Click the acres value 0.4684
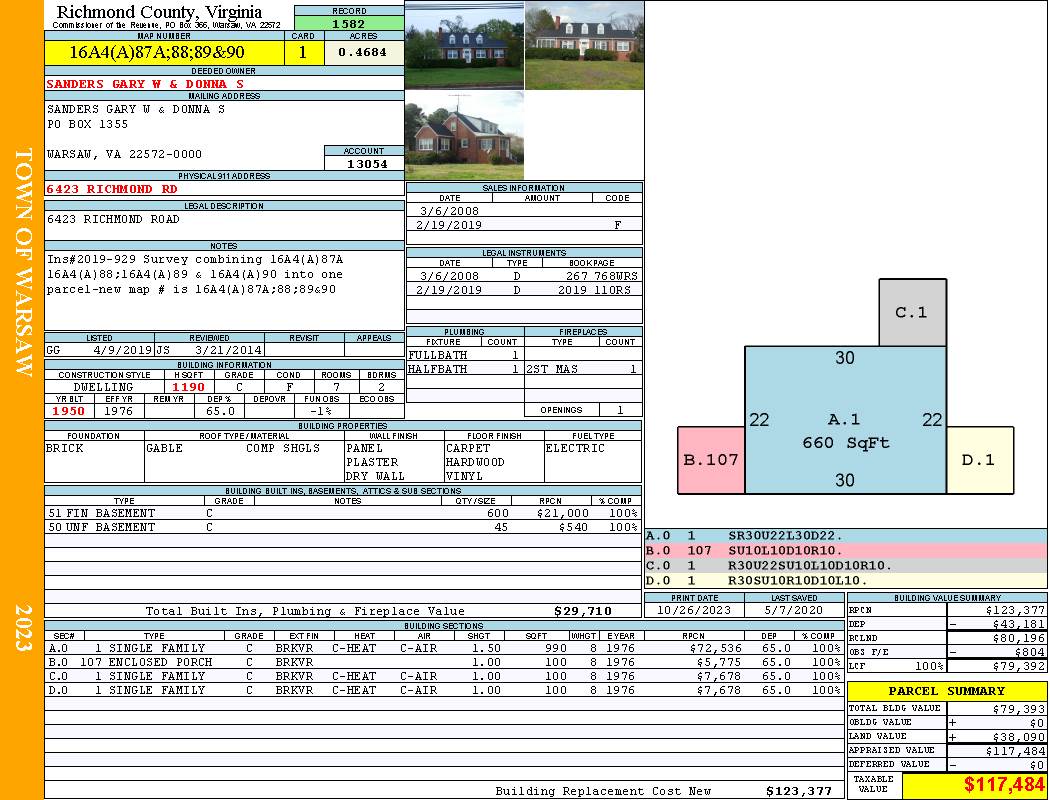 coord(364,52)
